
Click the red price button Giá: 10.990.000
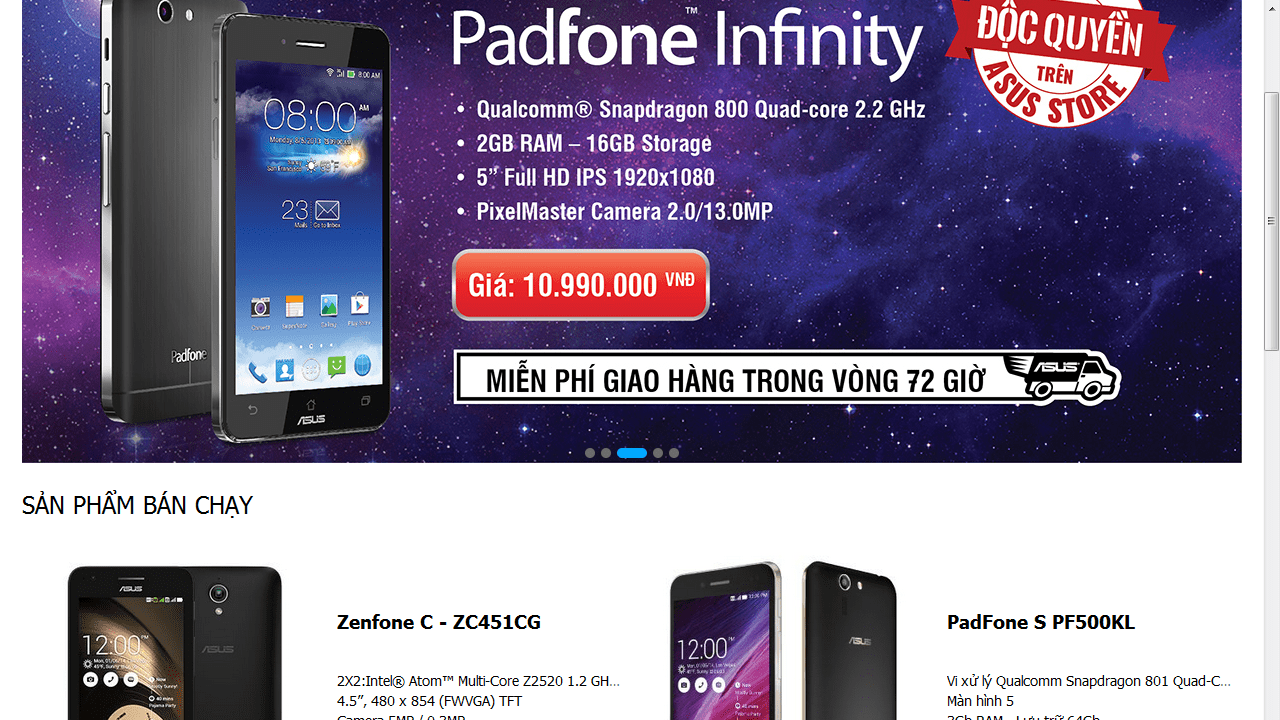(581, 285)
